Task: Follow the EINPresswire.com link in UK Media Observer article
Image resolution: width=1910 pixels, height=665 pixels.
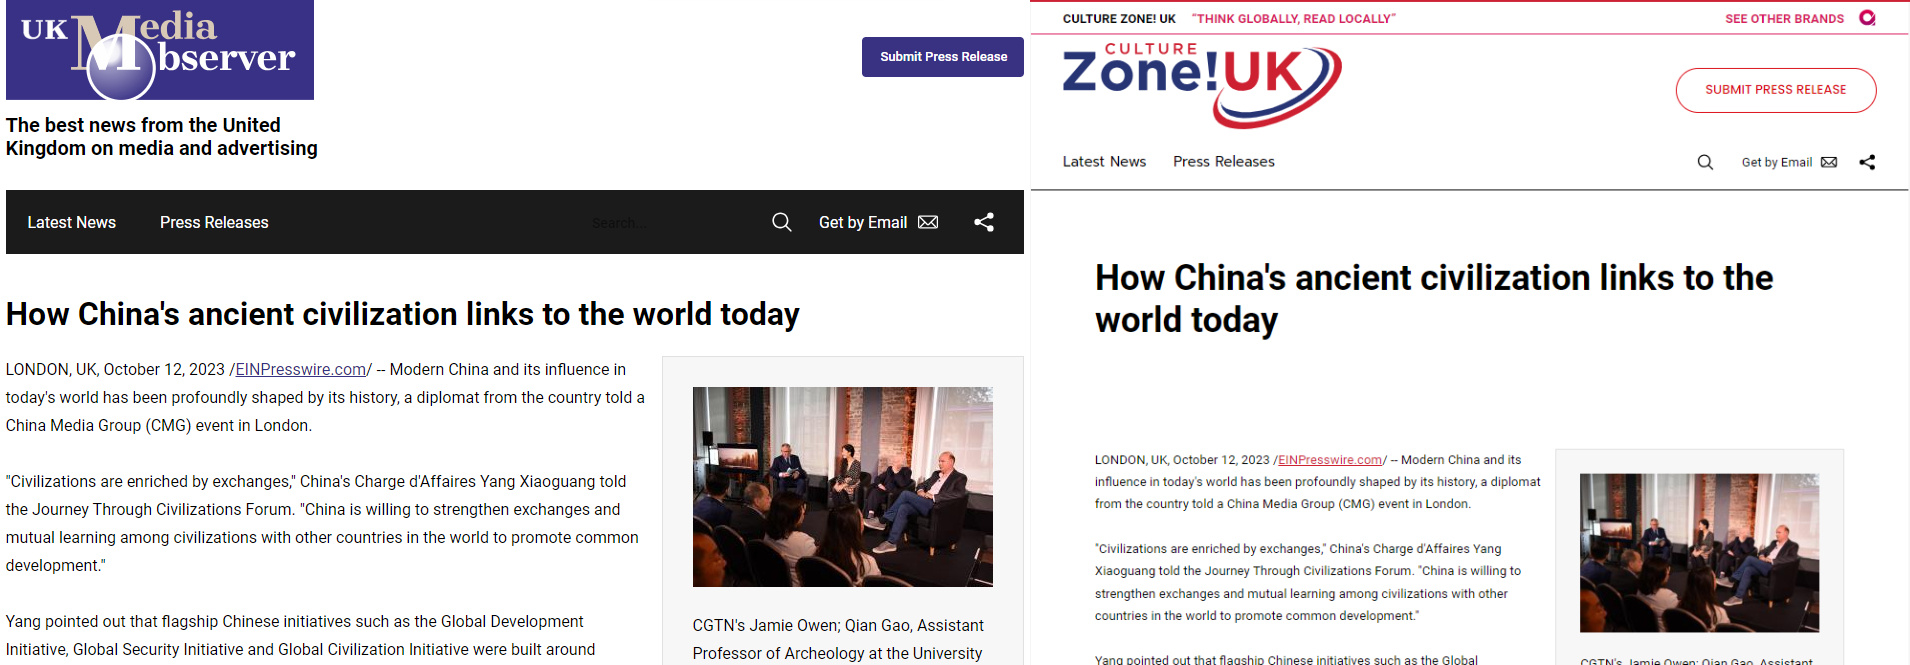Action: (300, 370)
